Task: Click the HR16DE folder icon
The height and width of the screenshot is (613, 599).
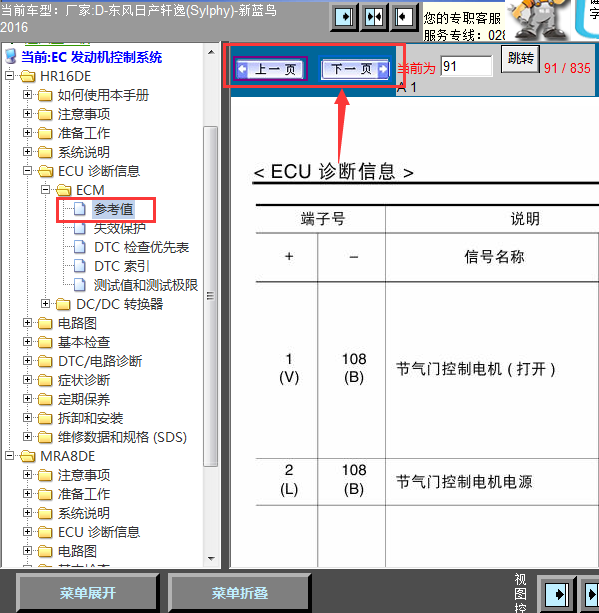Action: click(28, 76)
